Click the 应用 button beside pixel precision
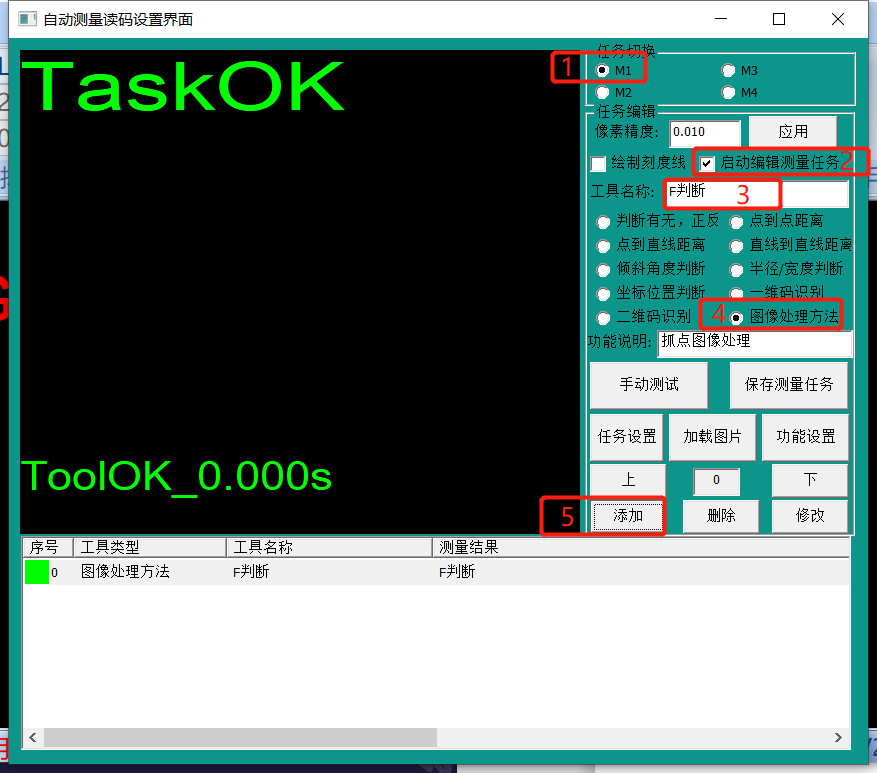Viewport: 877px width, 773px height. (x=792, y=132)
